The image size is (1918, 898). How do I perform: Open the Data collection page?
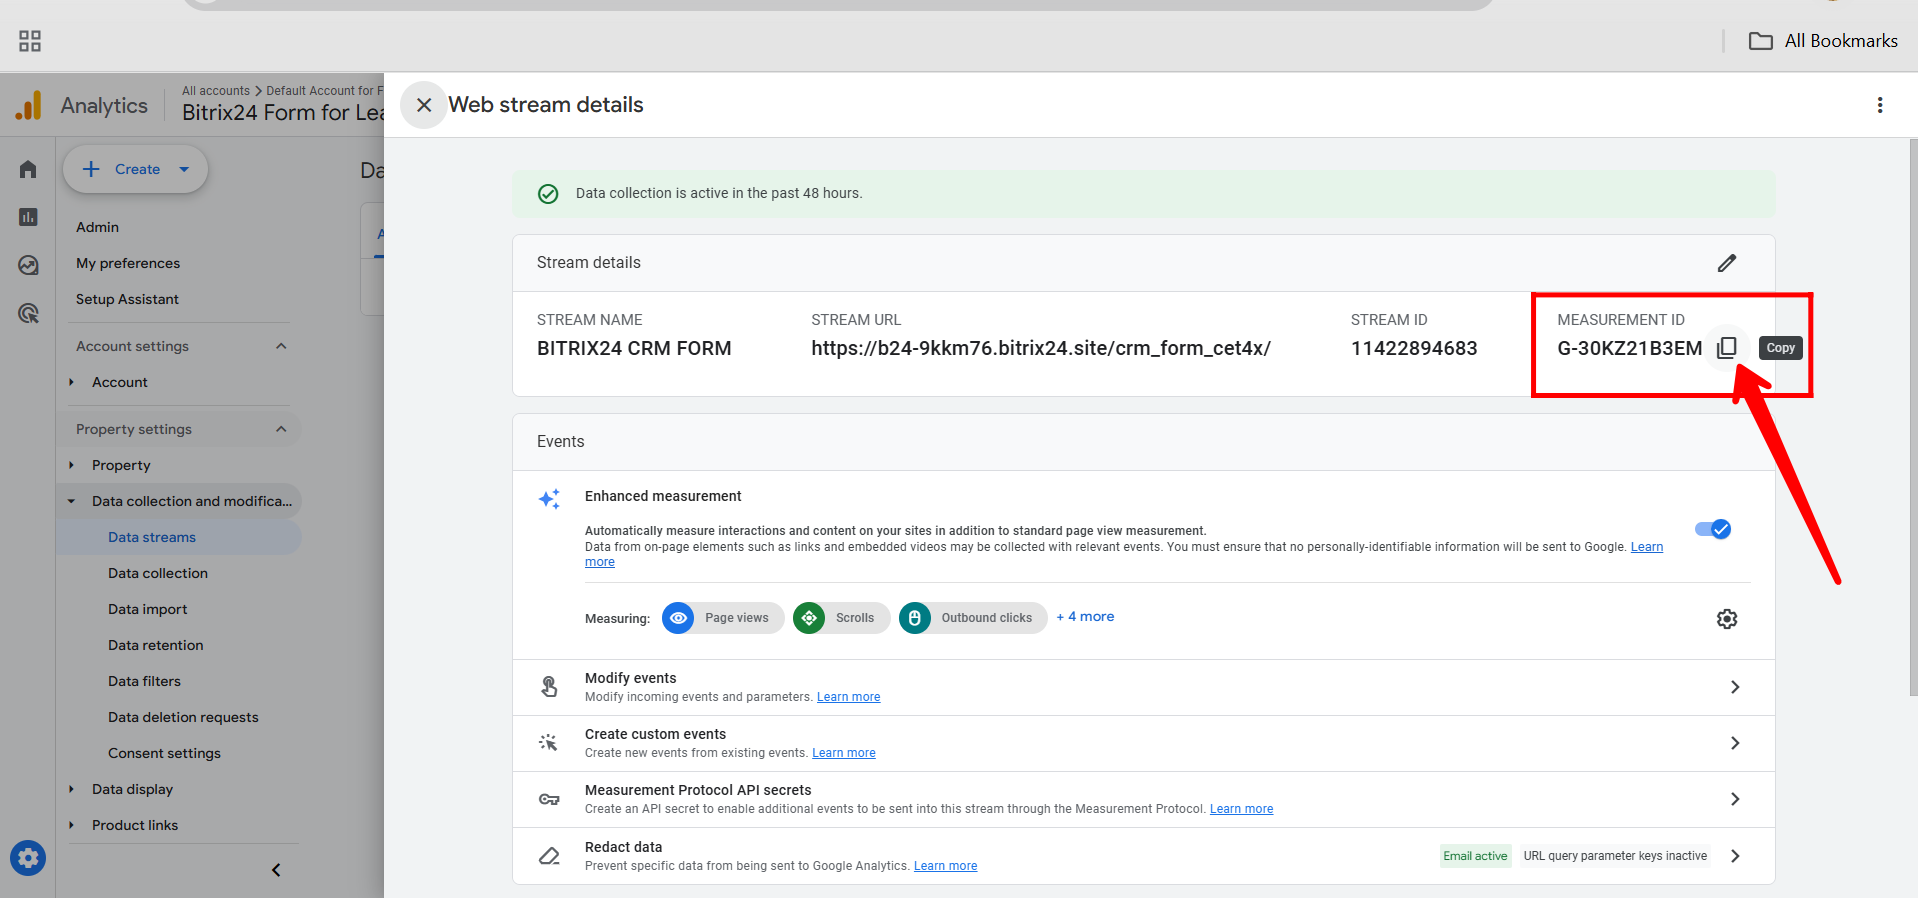tap(158, 573)
